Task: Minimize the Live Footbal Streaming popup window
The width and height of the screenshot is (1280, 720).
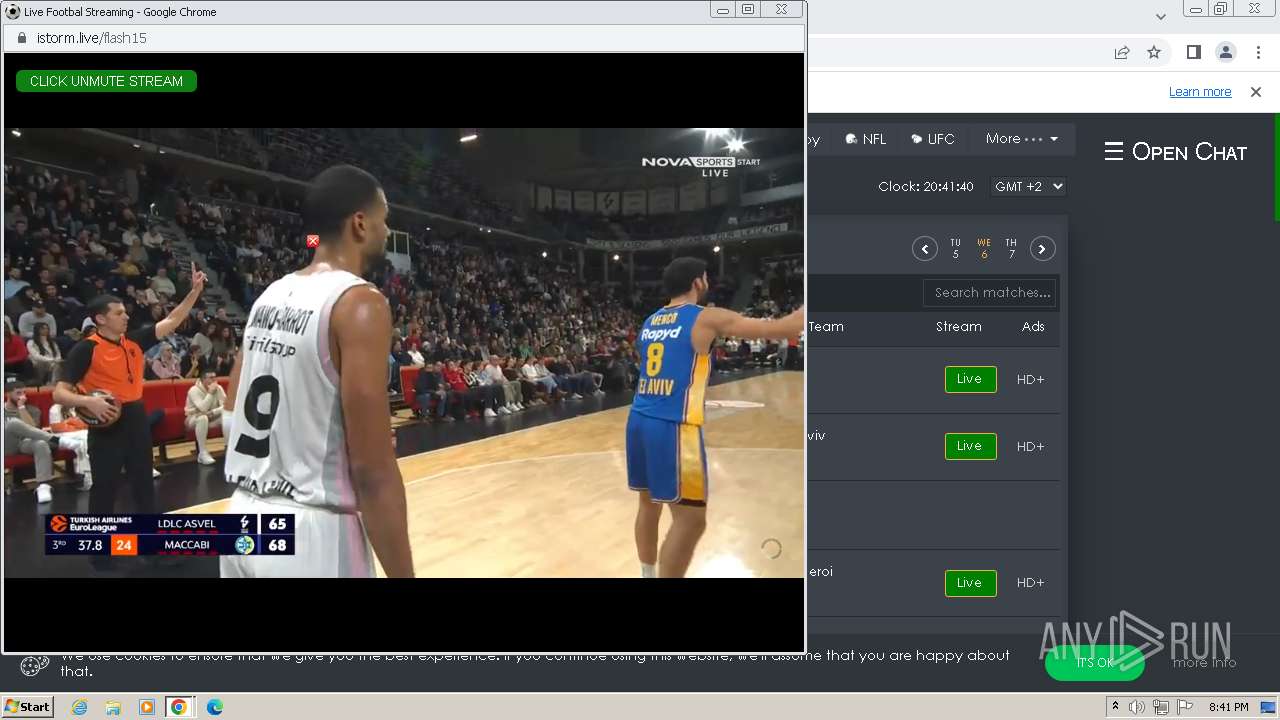Action: [723, 10]
